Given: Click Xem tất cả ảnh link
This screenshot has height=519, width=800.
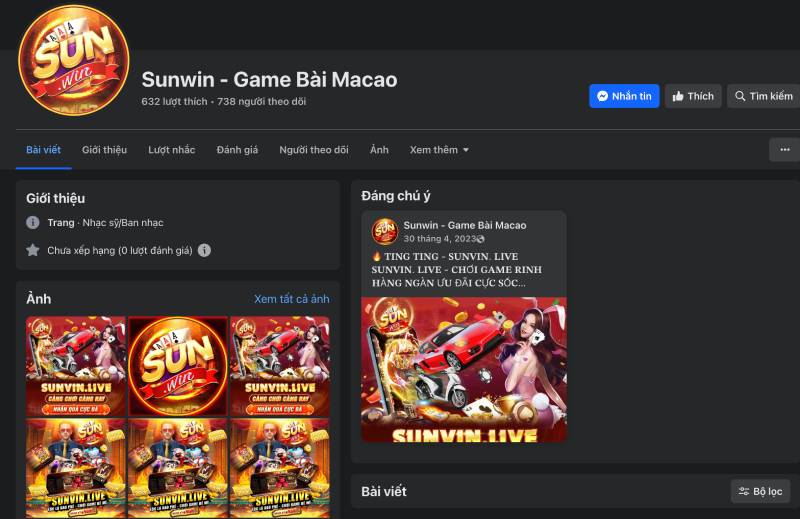Looking at the screenshot, I should click(291, 299).
